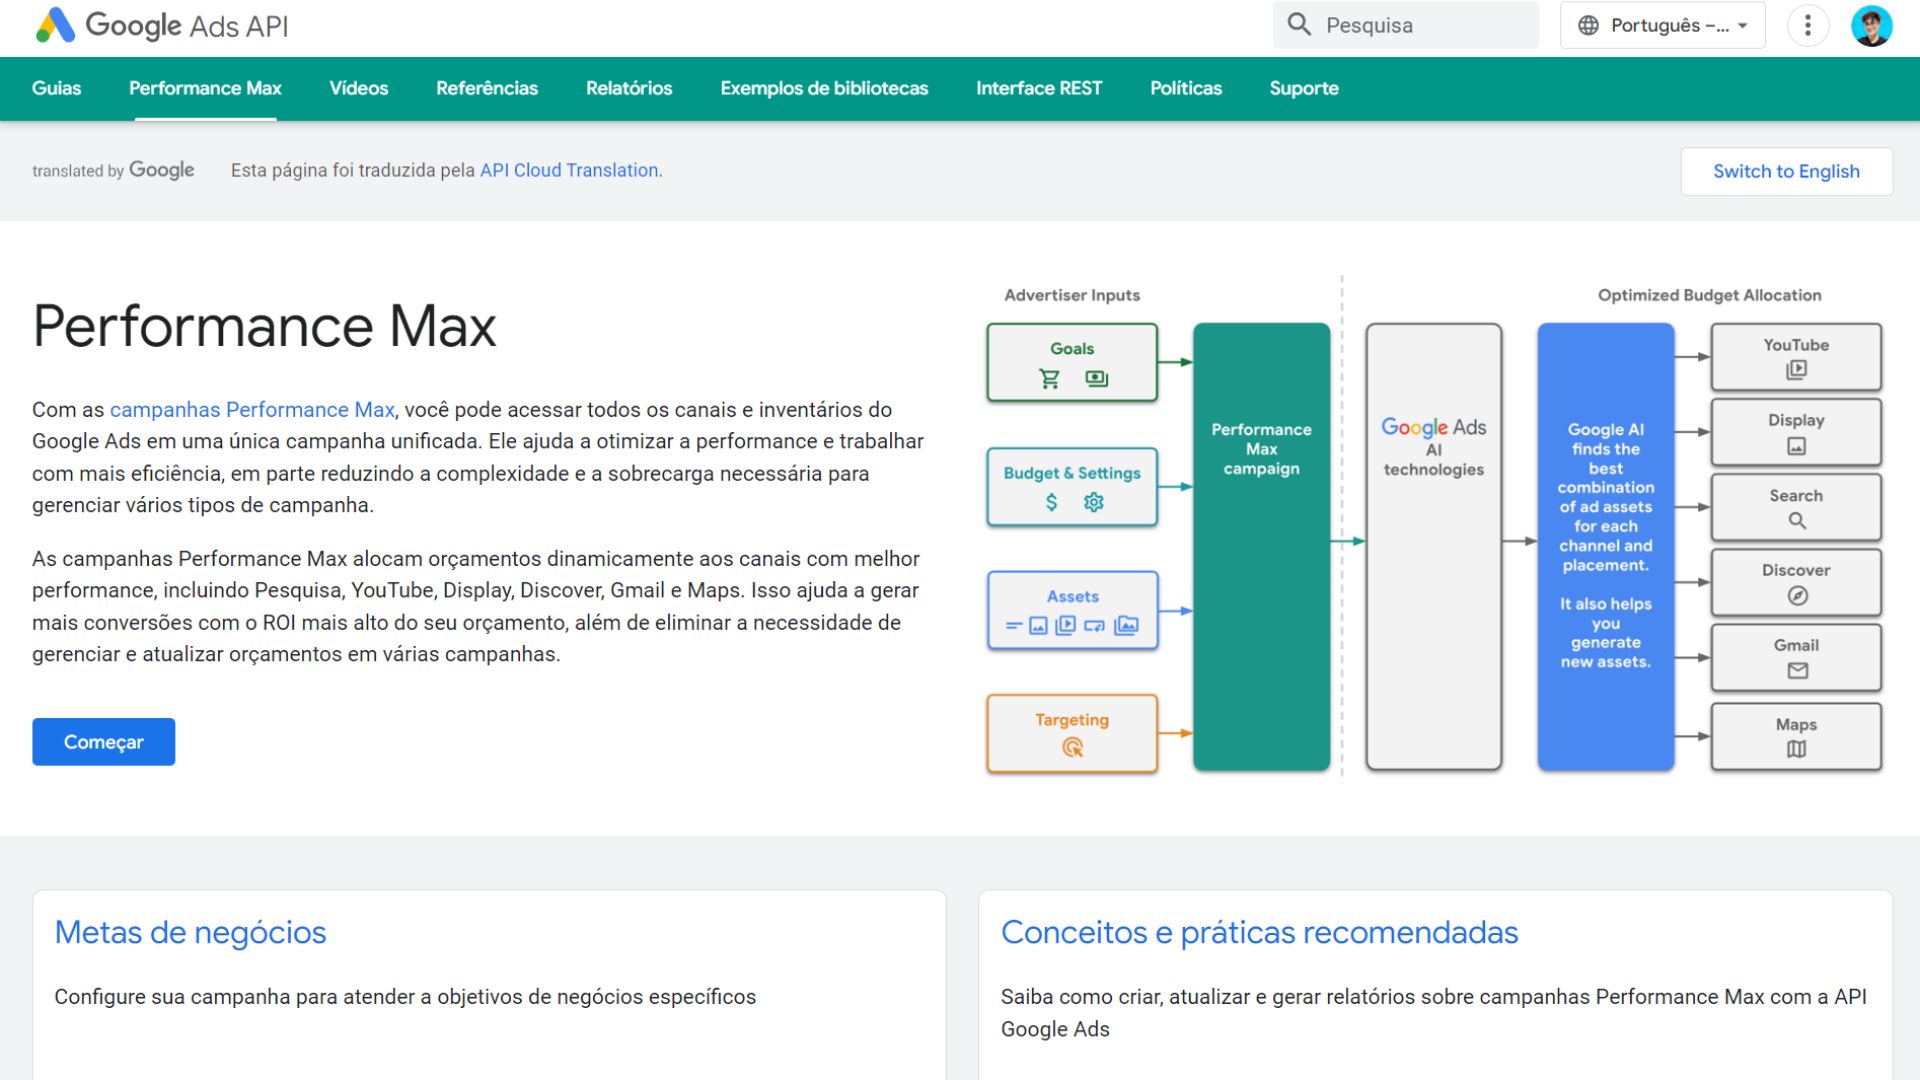The height and width of the screenshot is (1080, 1920).
Task: Click the Gmail envelope icon in the diagram
Action: pos(1796,672)
